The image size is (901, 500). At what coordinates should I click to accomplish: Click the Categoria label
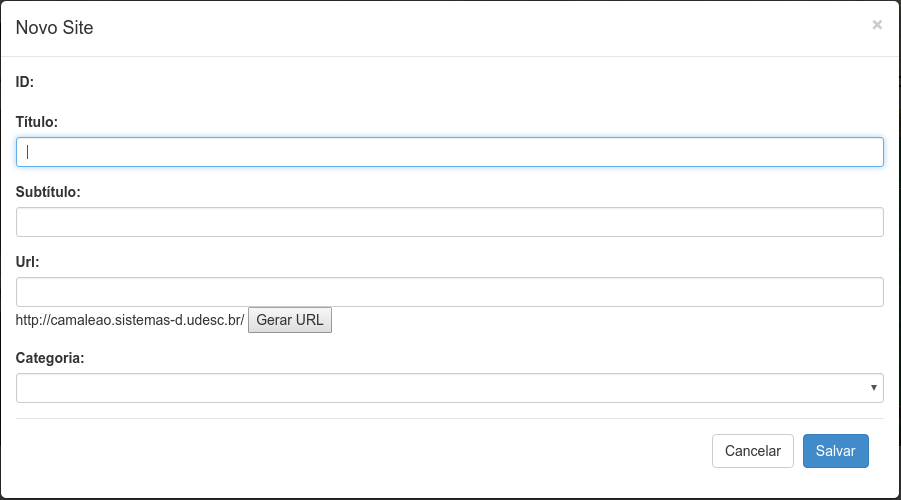(50, 357)
